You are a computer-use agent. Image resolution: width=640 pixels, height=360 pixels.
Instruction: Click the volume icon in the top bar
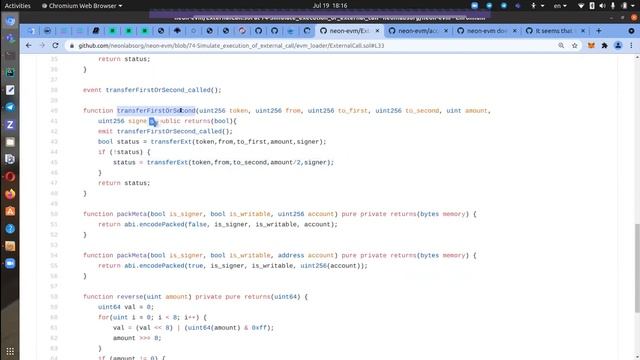click(602, 6)
